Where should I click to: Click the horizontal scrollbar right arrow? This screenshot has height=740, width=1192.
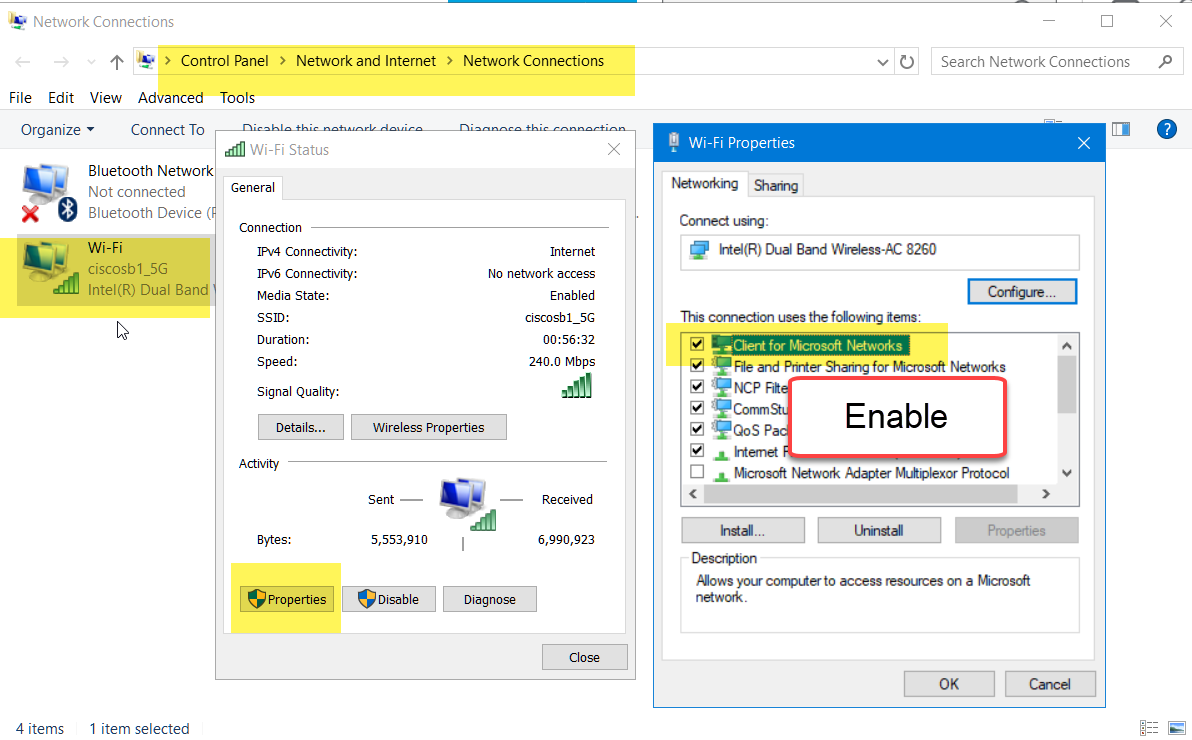click(1046, 494)
